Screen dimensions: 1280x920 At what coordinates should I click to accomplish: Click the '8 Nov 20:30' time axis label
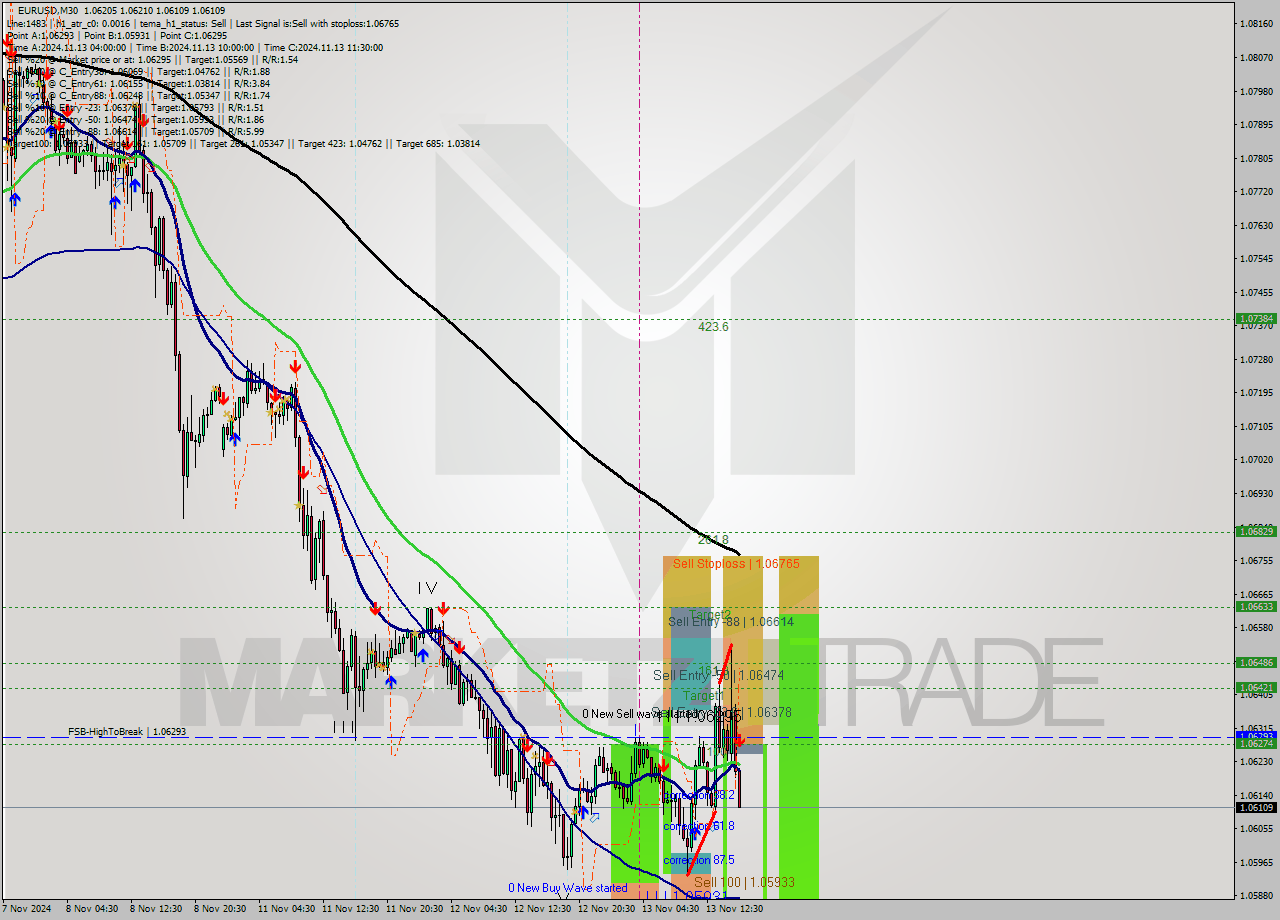pos(219,909)
